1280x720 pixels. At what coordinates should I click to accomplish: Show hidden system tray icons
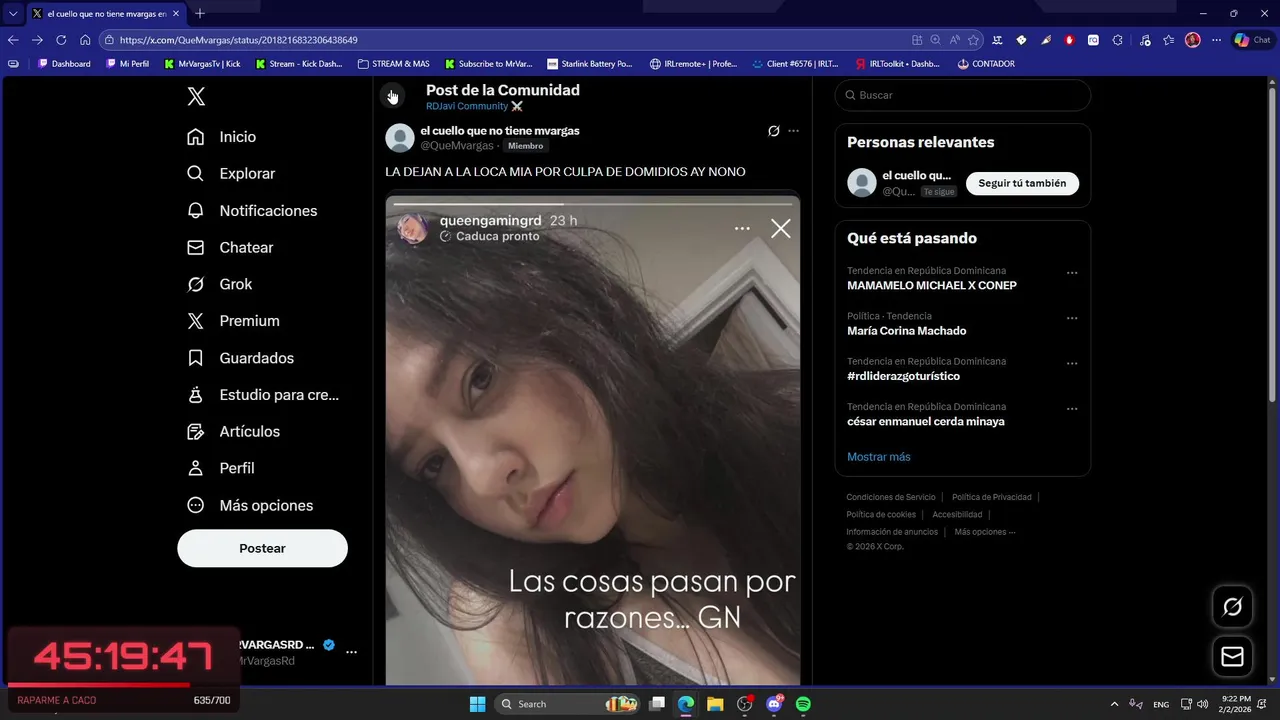(x=1114, y=704)
